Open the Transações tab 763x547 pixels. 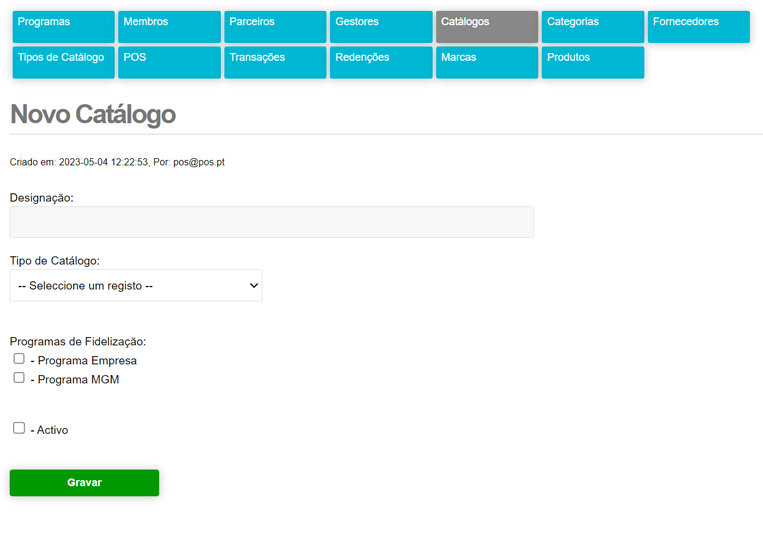(x=274, y=62)
